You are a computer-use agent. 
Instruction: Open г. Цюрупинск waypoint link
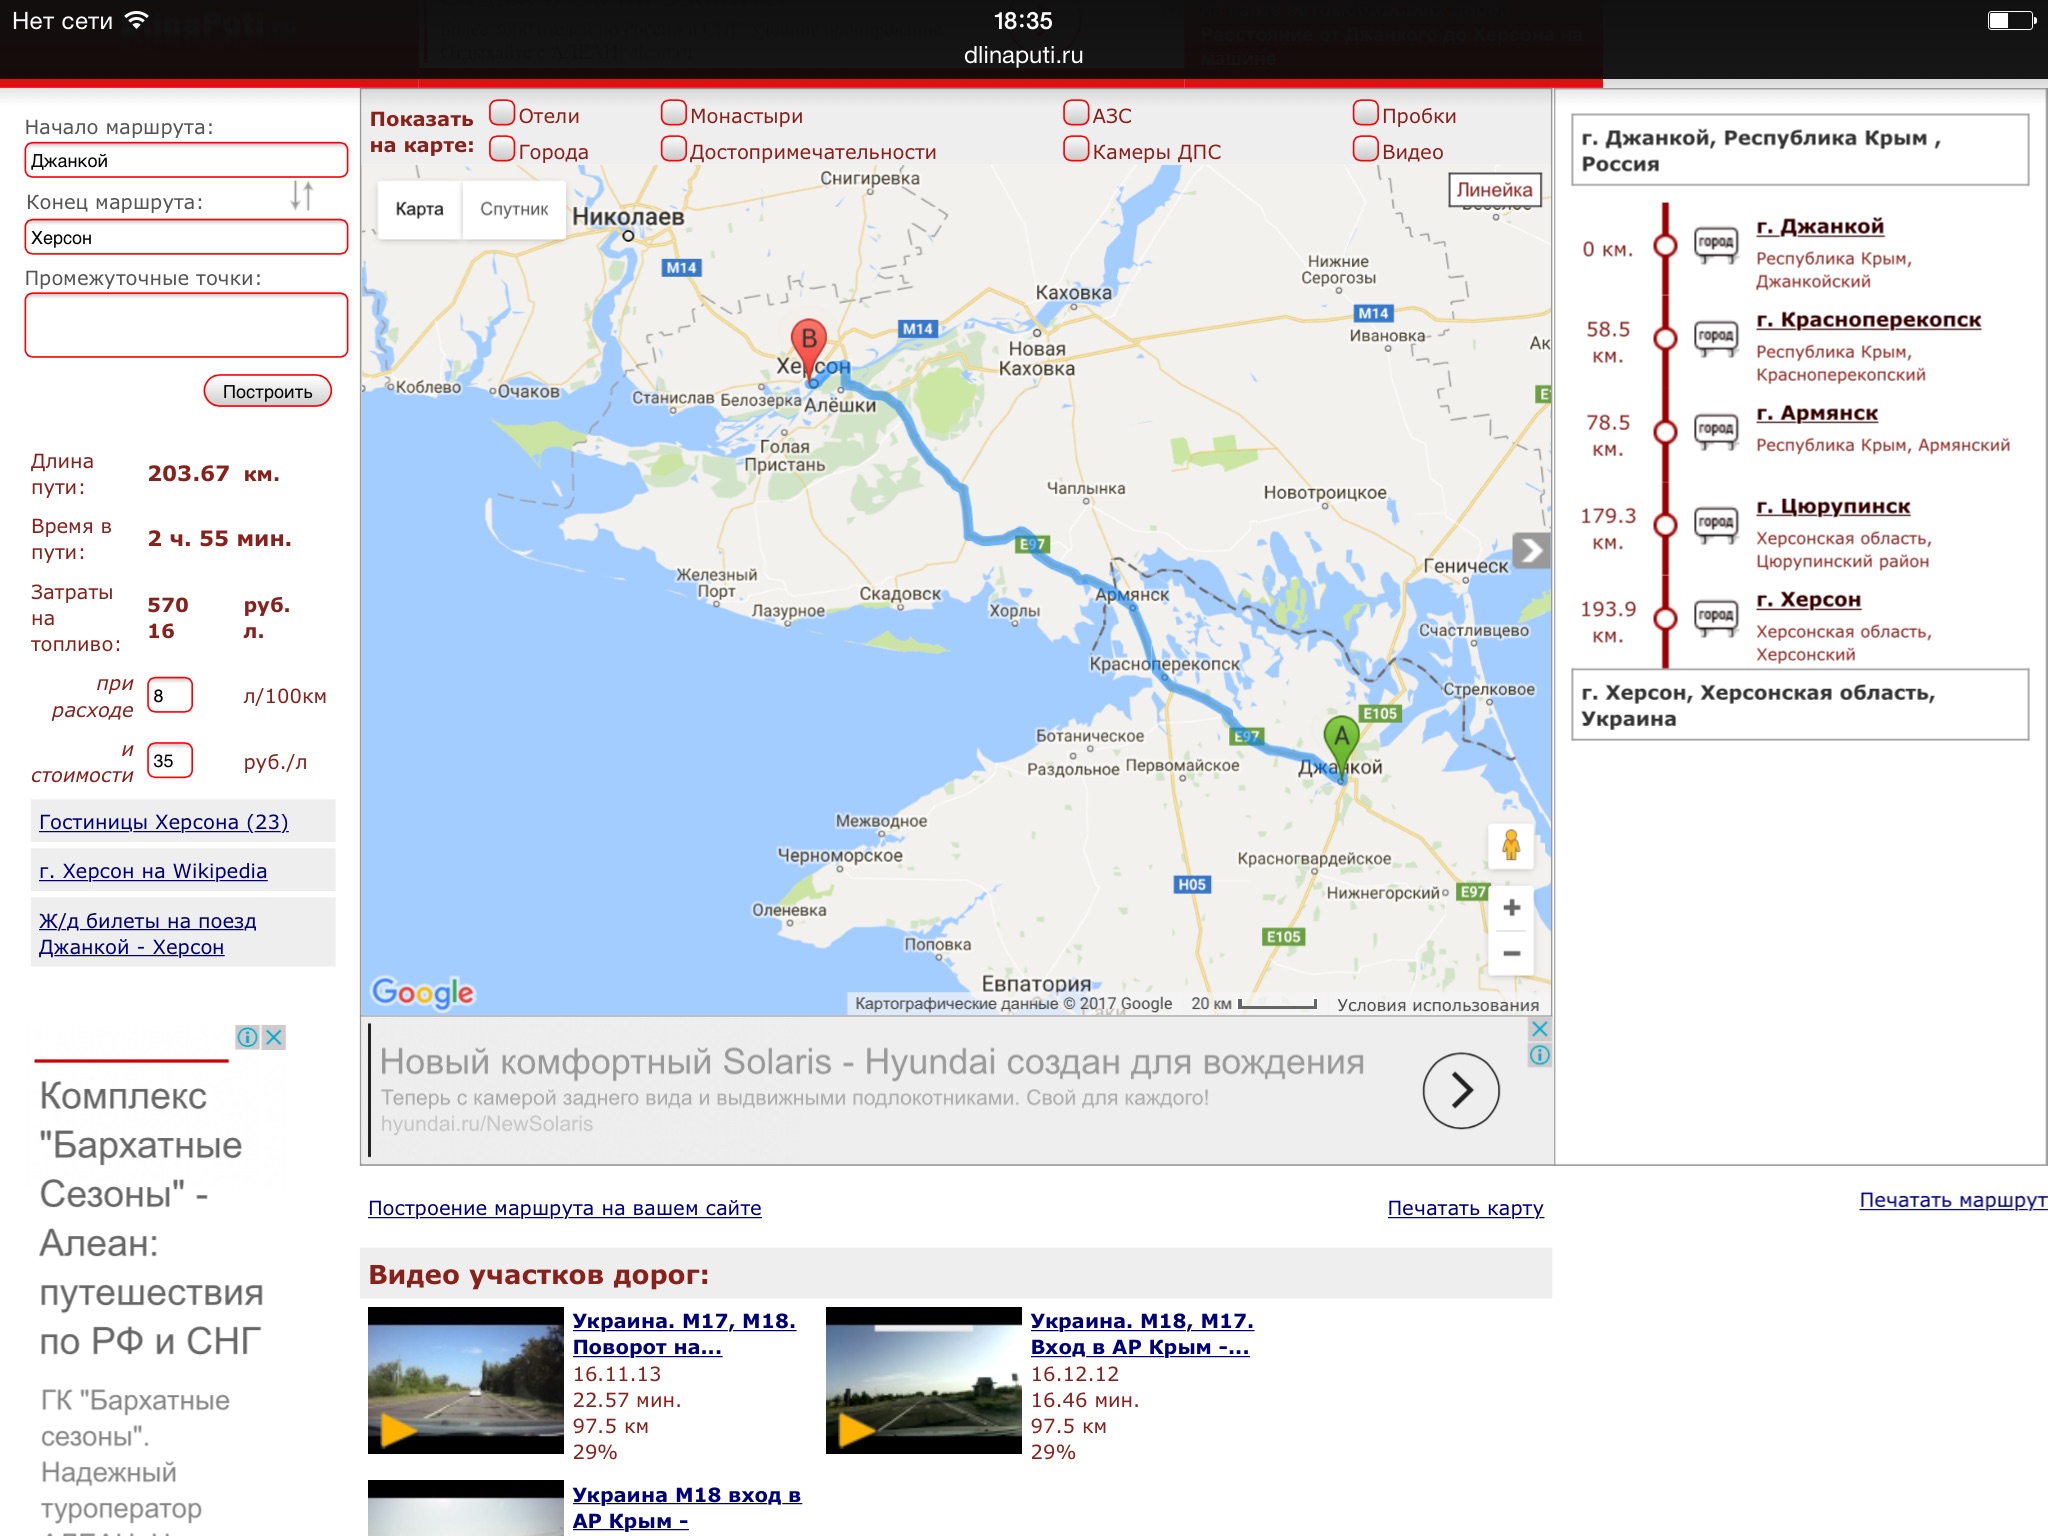pos(1833,507)
